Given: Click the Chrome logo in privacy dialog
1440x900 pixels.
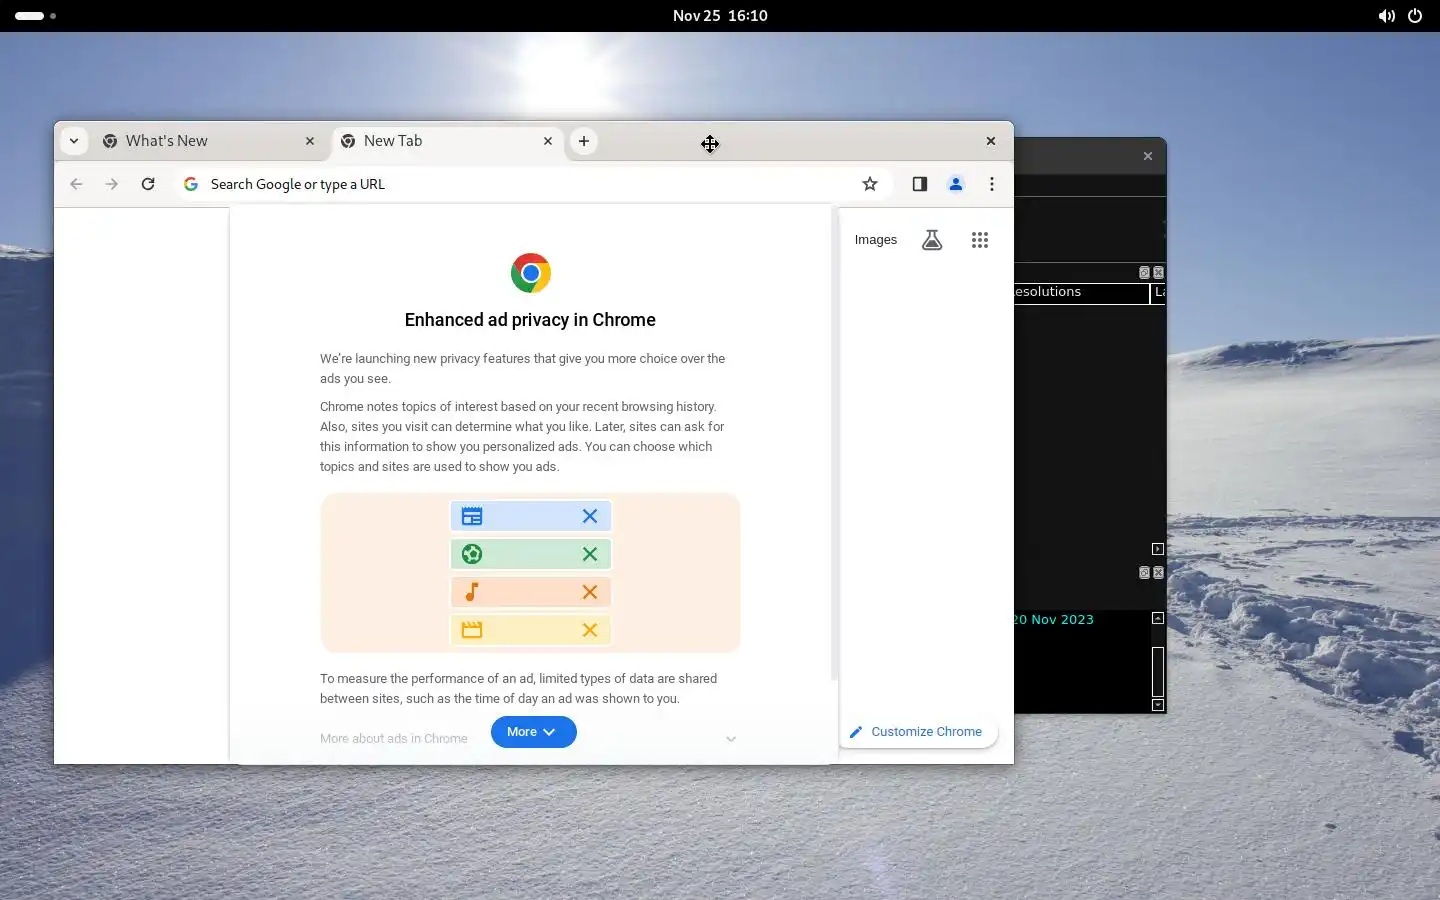Looking at the screenshot, I should pyautogui.click(x=531, y=273).
